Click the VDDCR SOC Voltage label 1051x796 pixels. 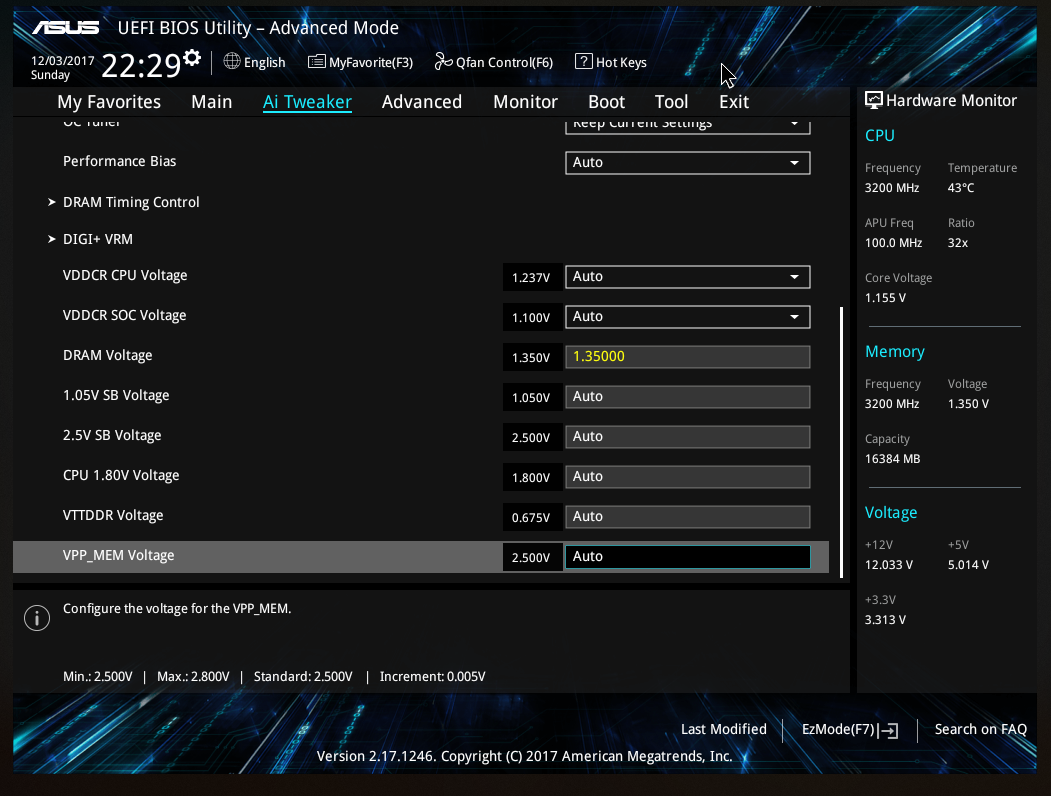click(x=125, y=316)
